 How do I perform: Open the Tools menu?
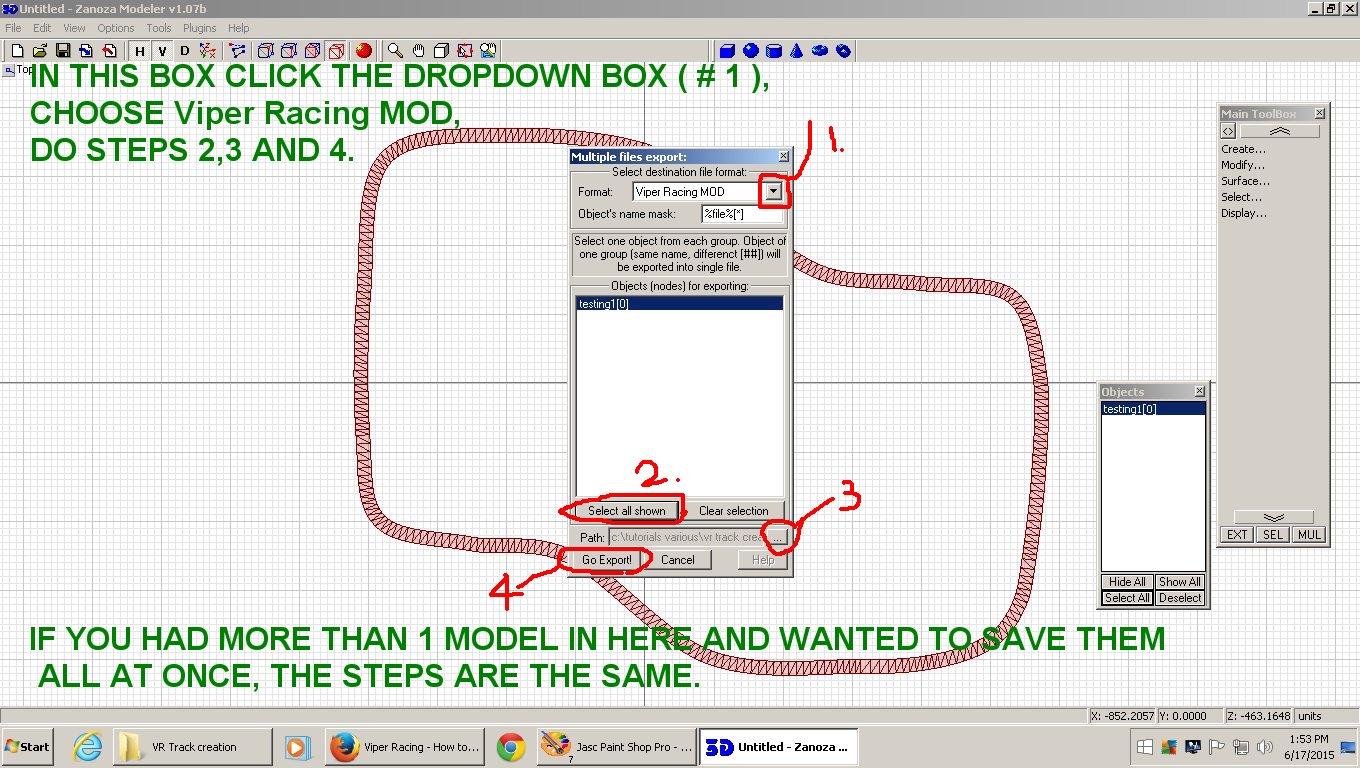159,28
